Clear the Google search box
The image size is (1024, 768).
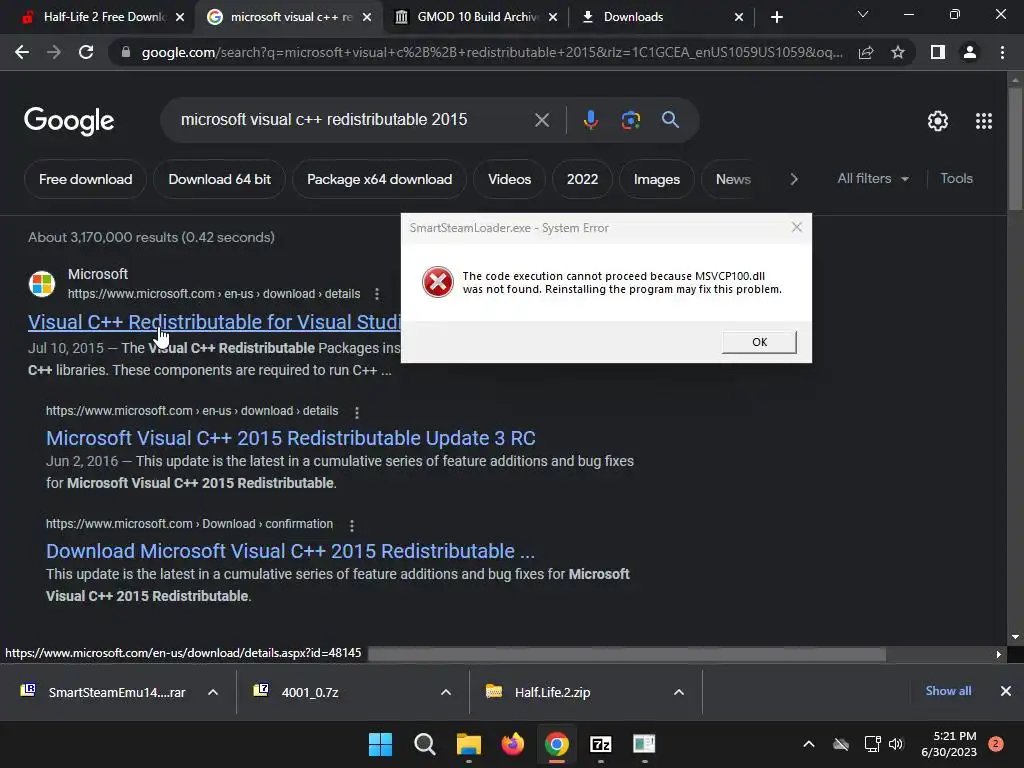tap(542, 120)
